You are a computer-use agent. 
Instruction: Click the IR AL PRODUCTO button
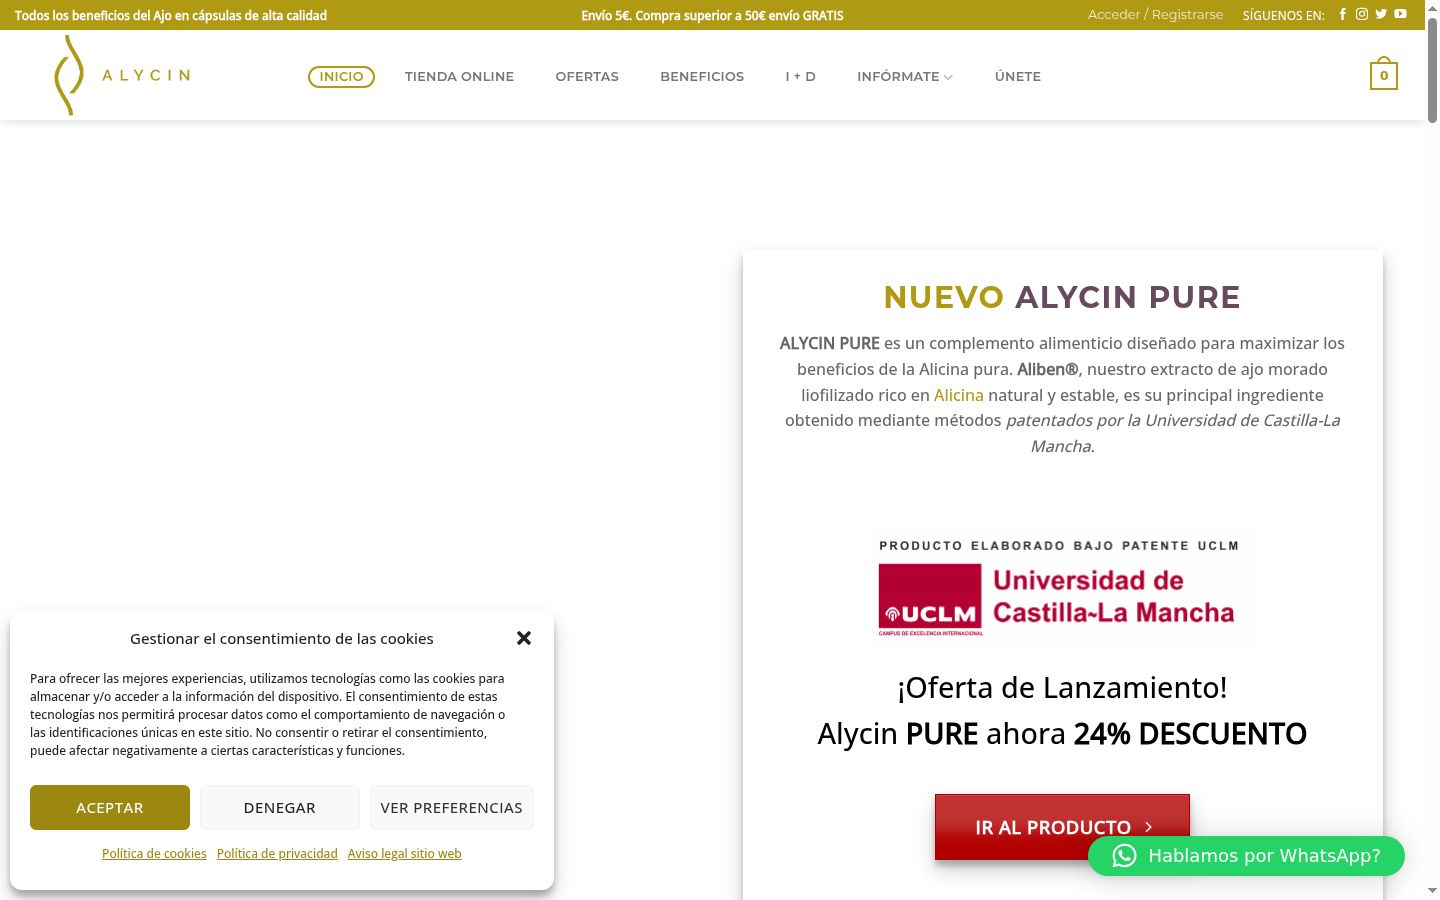pos(1062,827)
